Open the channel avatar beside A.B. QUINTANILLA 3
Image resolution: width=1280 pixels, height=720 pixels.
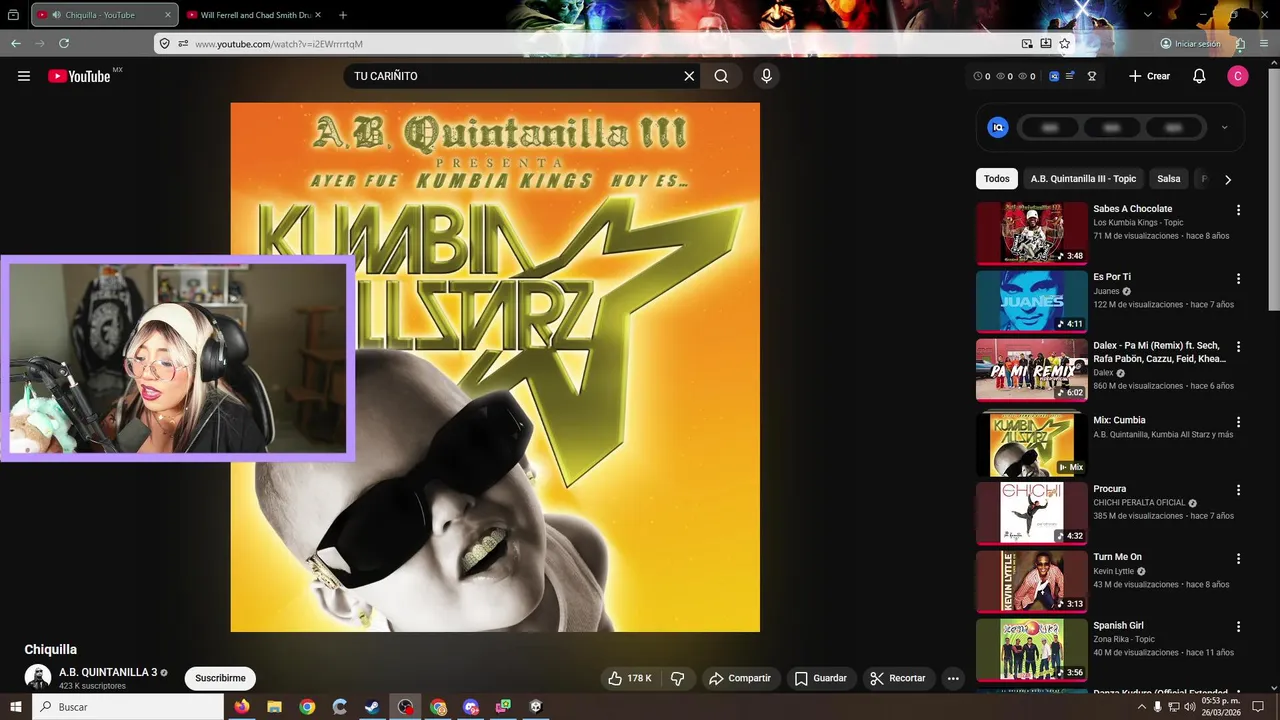(x=38, y=677)
